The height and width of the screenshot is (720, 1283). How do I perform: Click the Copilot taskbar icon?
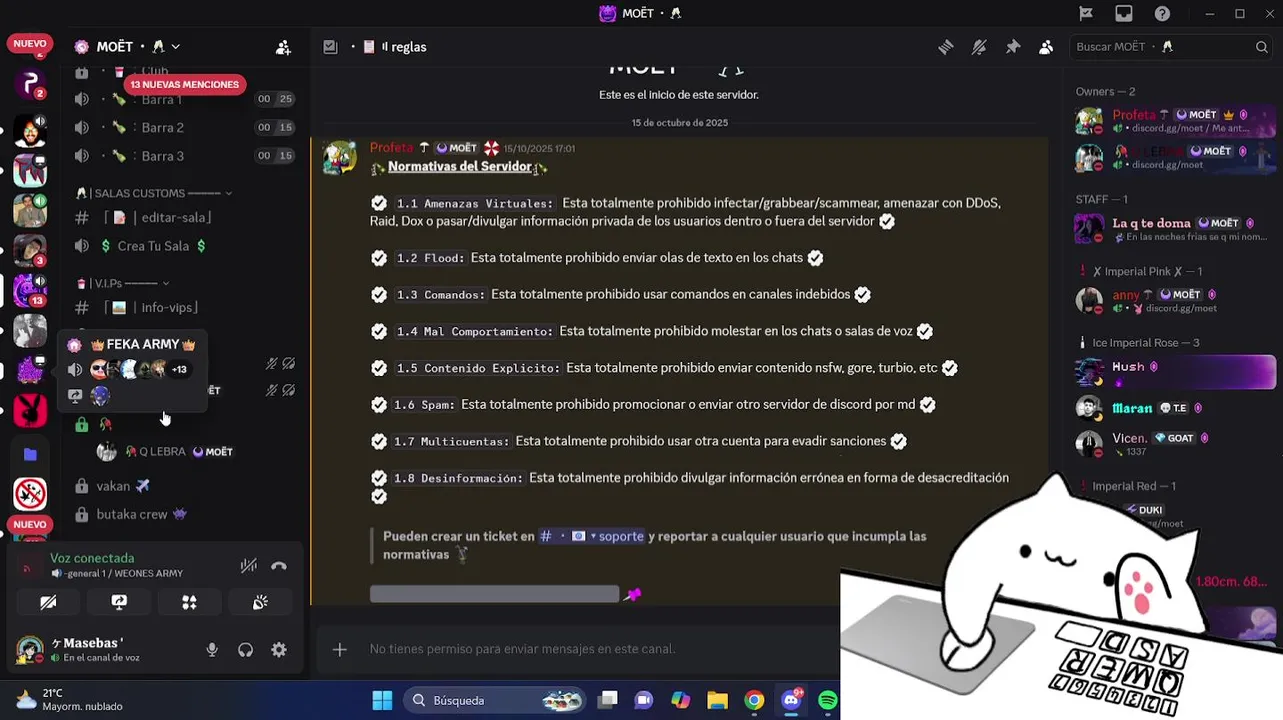pyautogui.click(x=681, y=701)
